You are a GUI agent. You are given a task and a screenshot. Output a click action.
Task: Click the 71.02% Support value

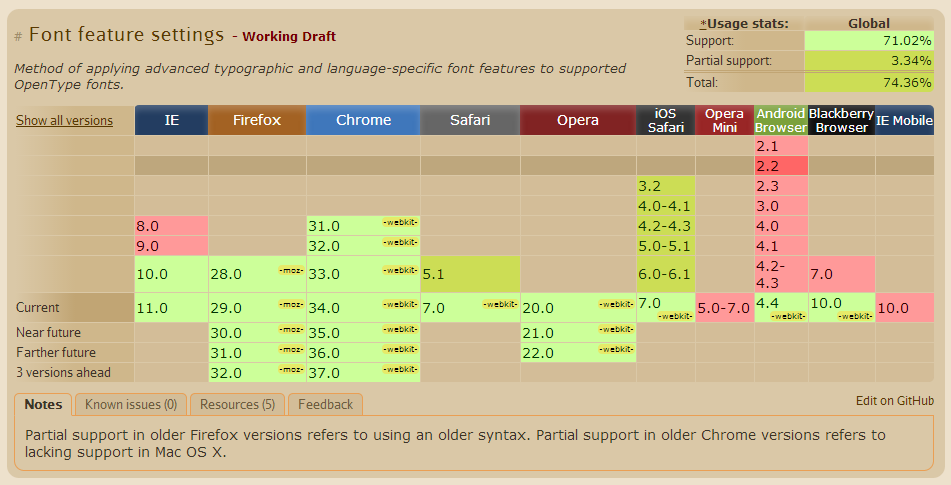(869, 41)
